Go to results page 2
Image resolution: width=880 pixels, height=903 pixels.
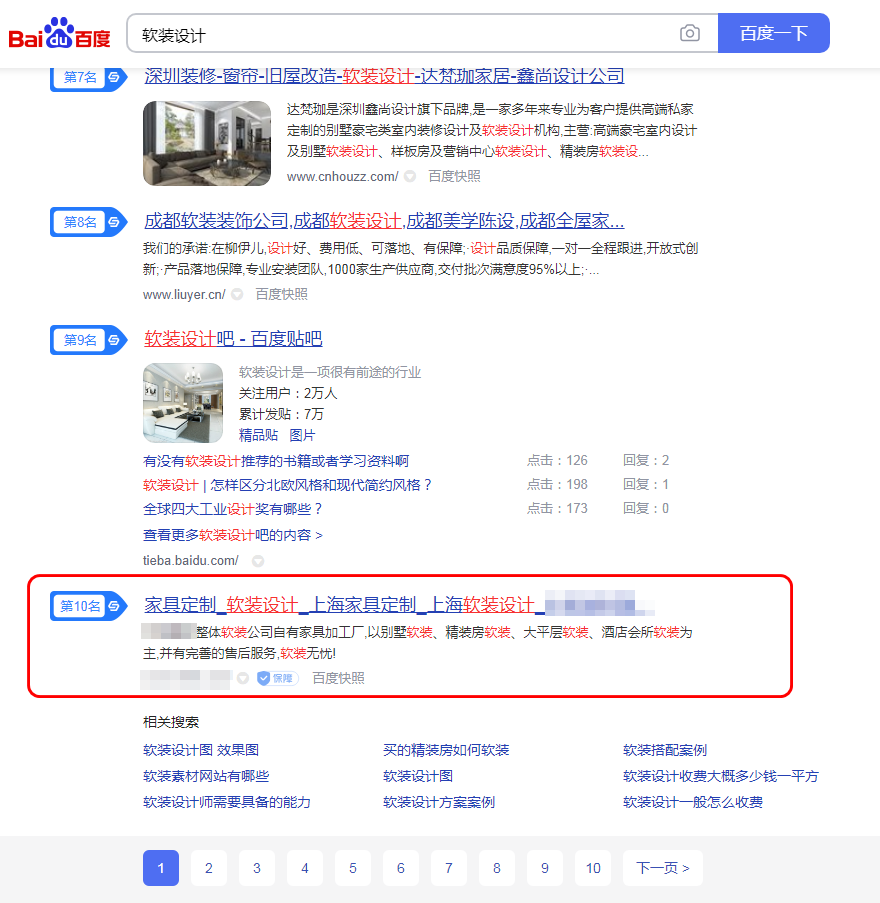[208, 868]
